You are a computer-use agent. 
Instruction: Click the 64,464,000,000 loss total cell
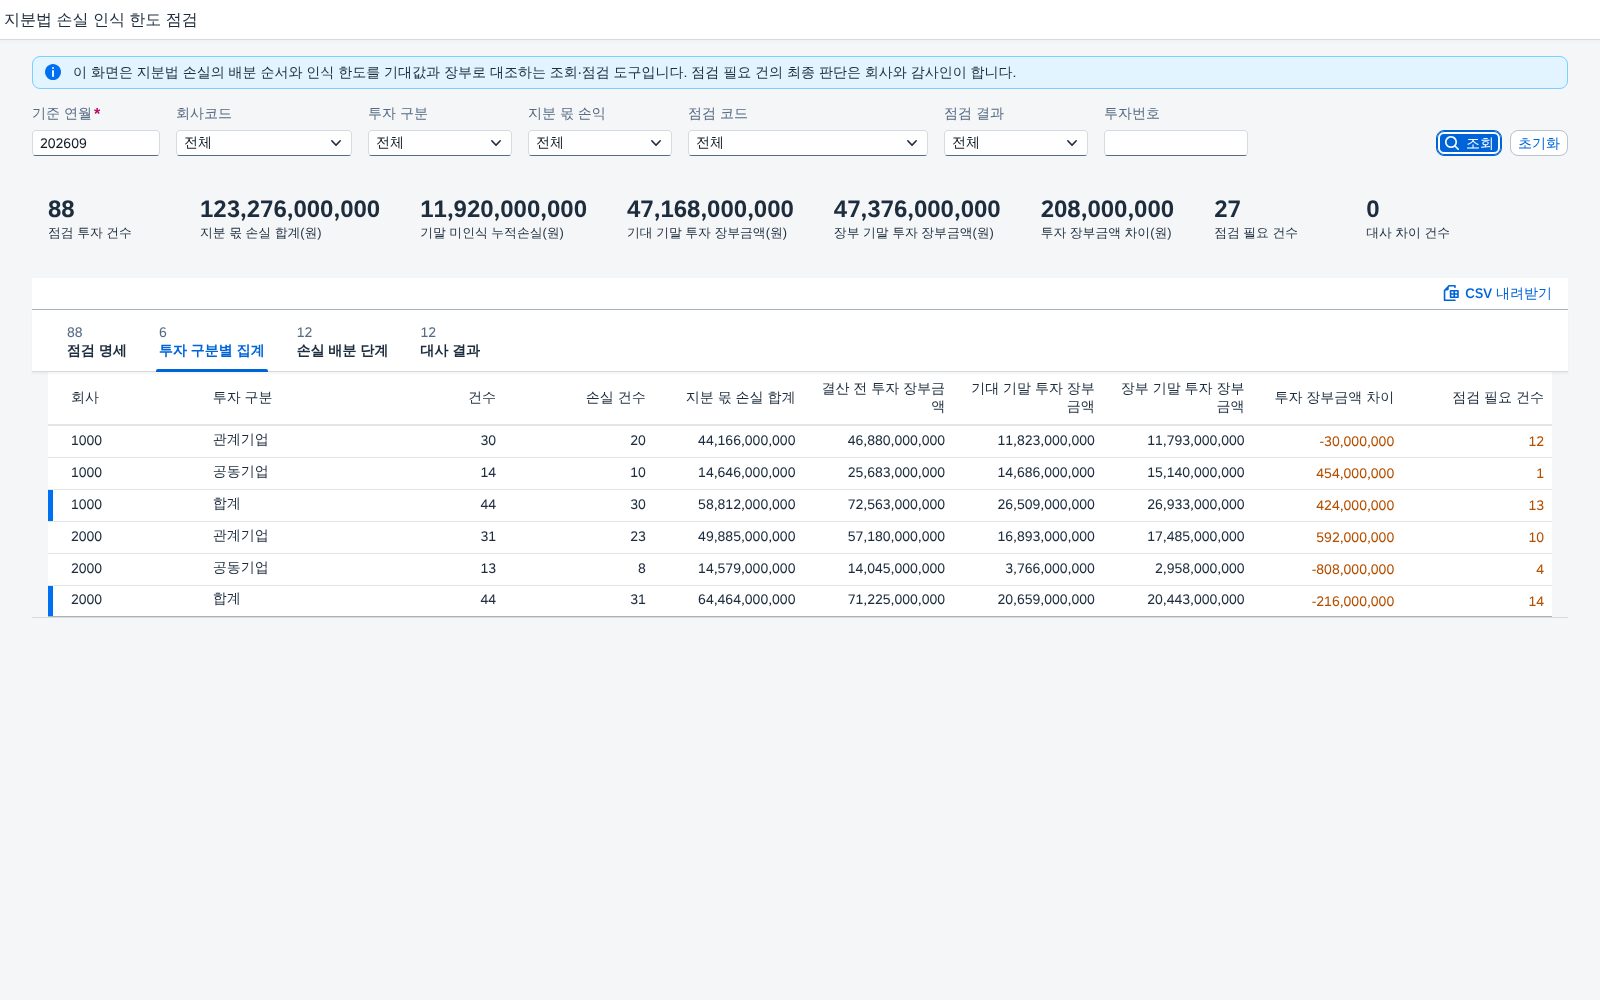click(747, 599)
